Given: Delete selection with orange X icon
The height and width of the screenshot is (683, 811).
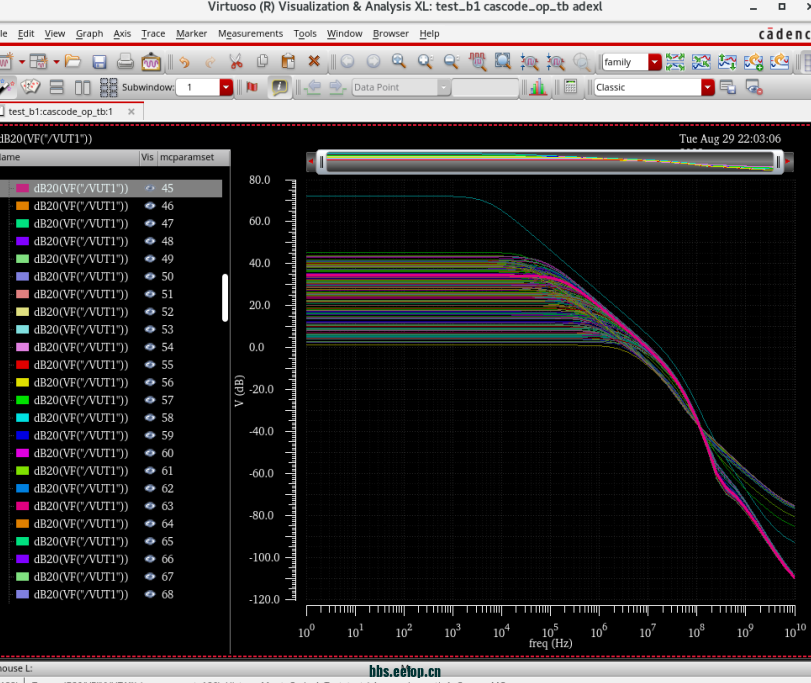Looking at the screenshot, I should [313, 61].
